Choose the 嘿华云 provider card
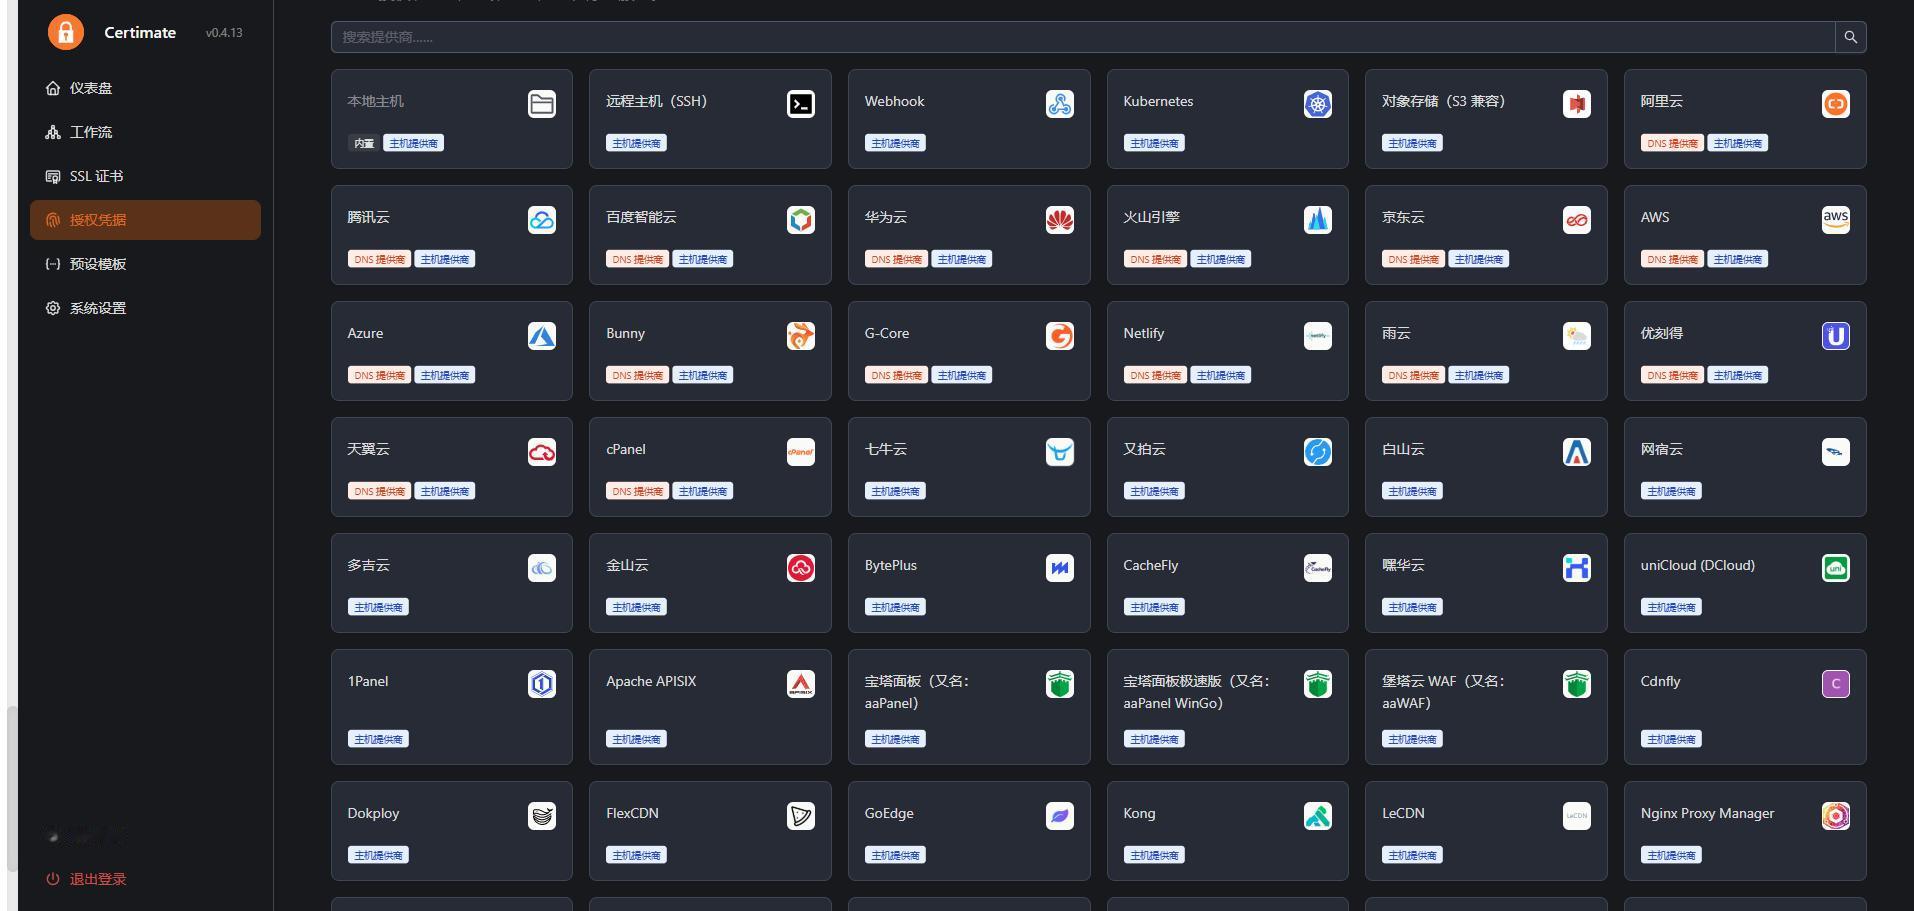The width and height of the screenshot is (1914, 911). [x=1486, y=583]
